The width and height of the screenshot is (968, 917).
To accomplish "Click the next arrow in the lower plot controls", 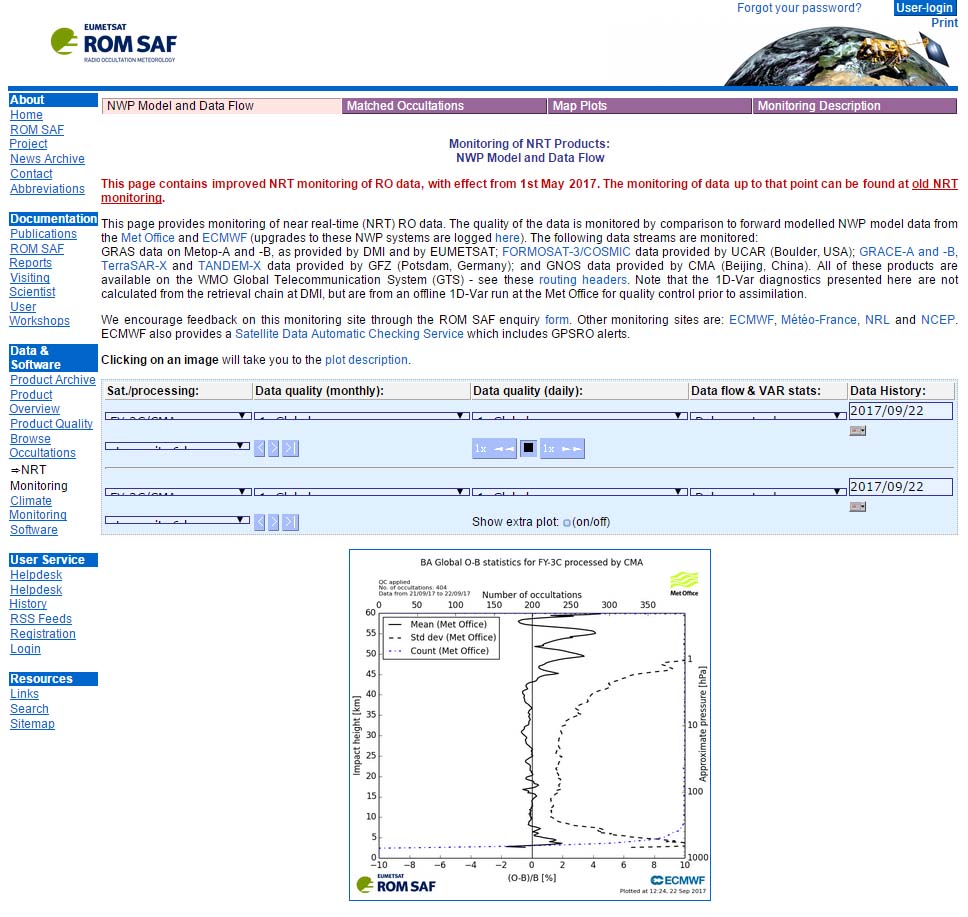I will (273, 522).
